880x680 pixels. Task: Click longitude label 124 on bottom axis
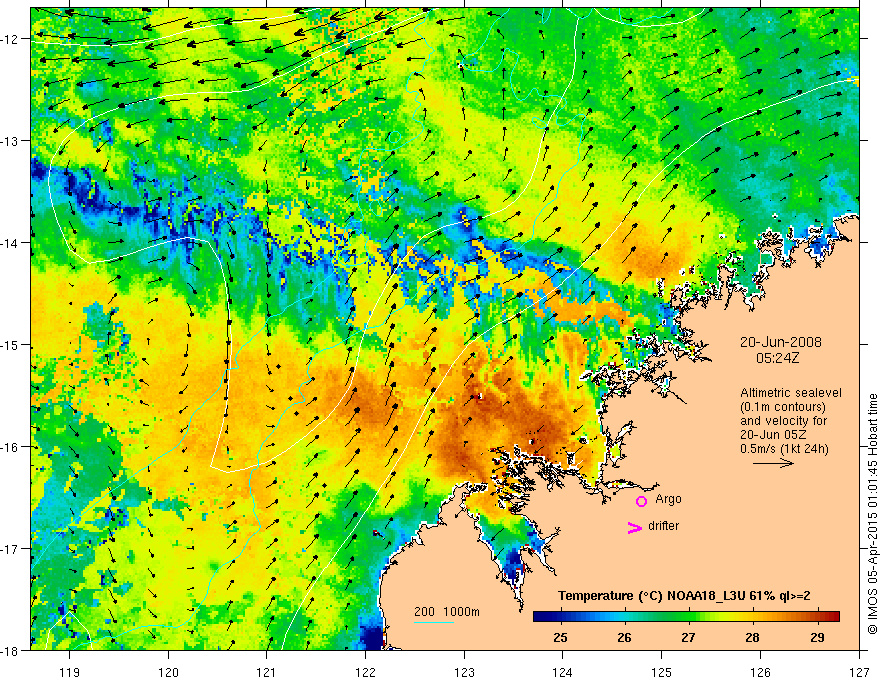coord(563,672)
